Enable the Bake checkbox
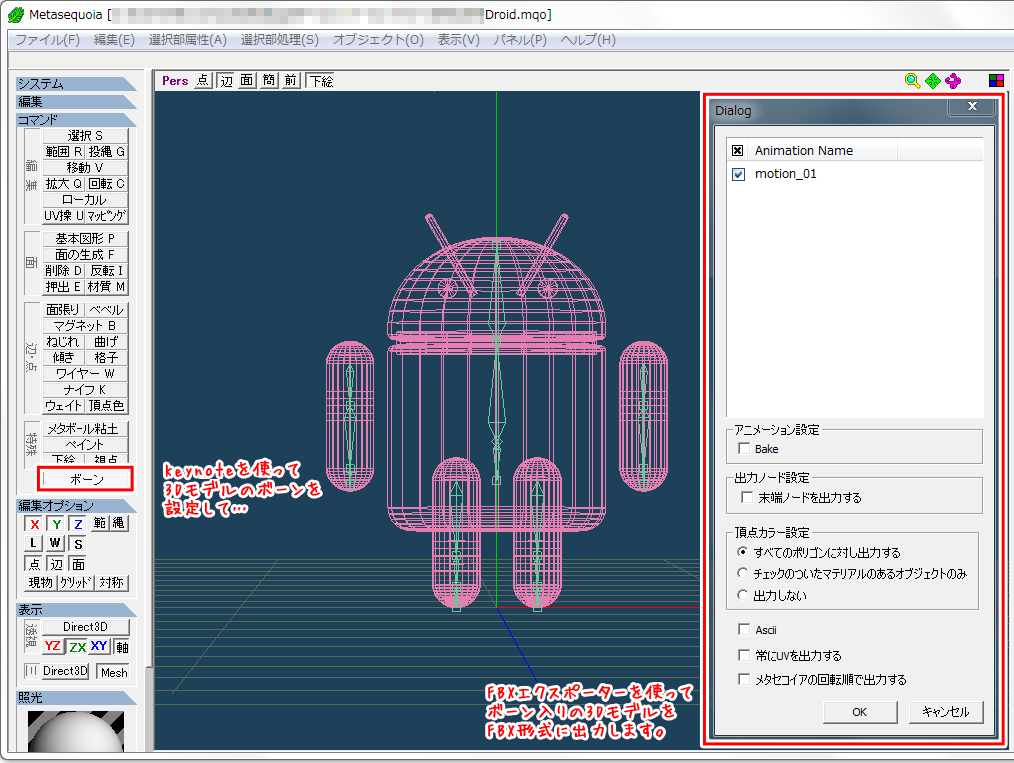Screen dimensions: 1014x763 [744, 449]
